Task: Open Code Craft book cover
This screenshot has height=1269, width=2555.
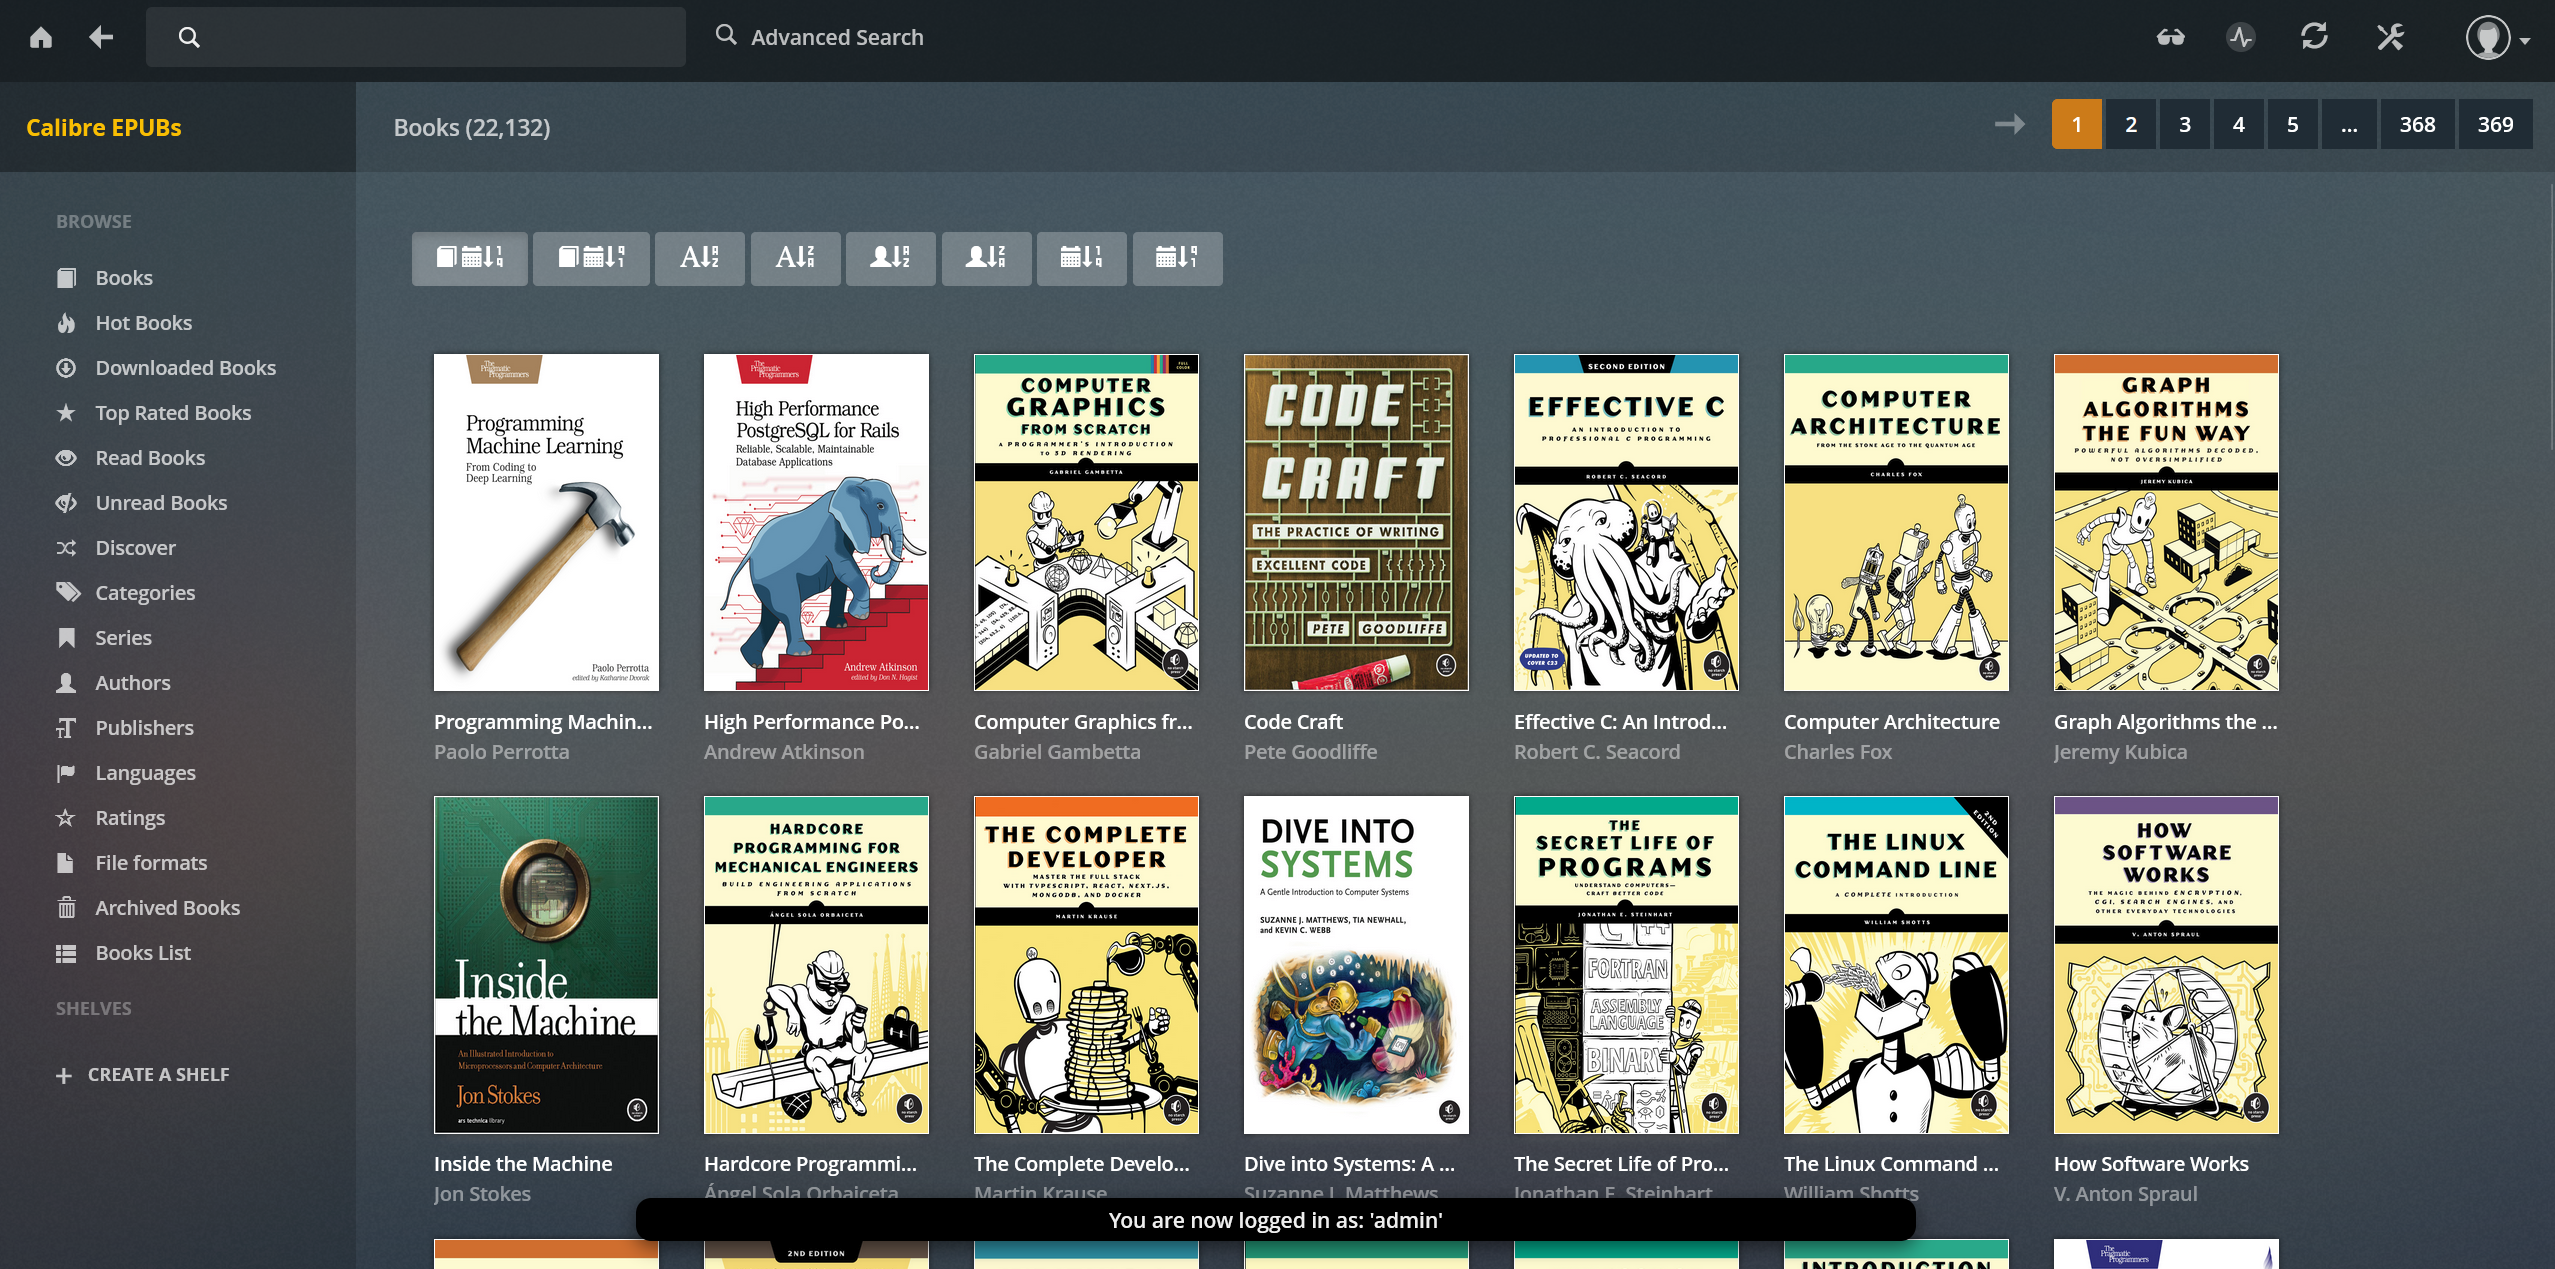Action: (x=1356, y=522)
